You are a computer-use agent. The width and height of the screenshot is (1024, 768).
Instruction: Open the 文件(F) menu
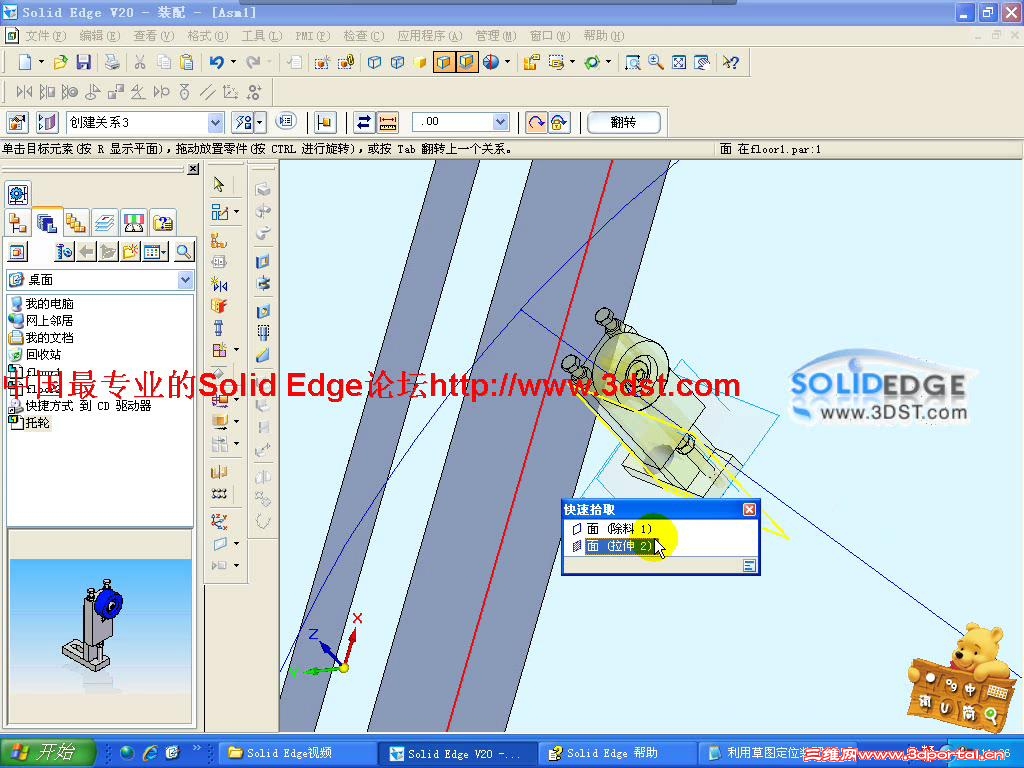tap(45, 36)
